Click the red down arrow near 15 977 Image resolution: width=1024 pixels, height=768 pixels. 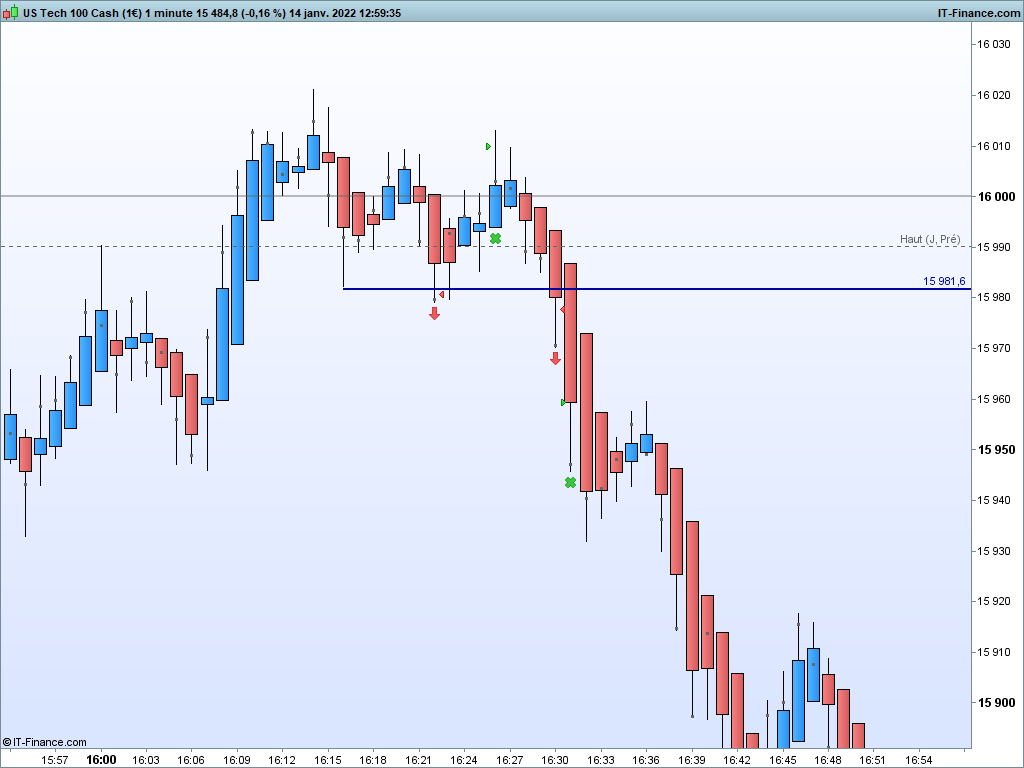[x=434, y=313]
